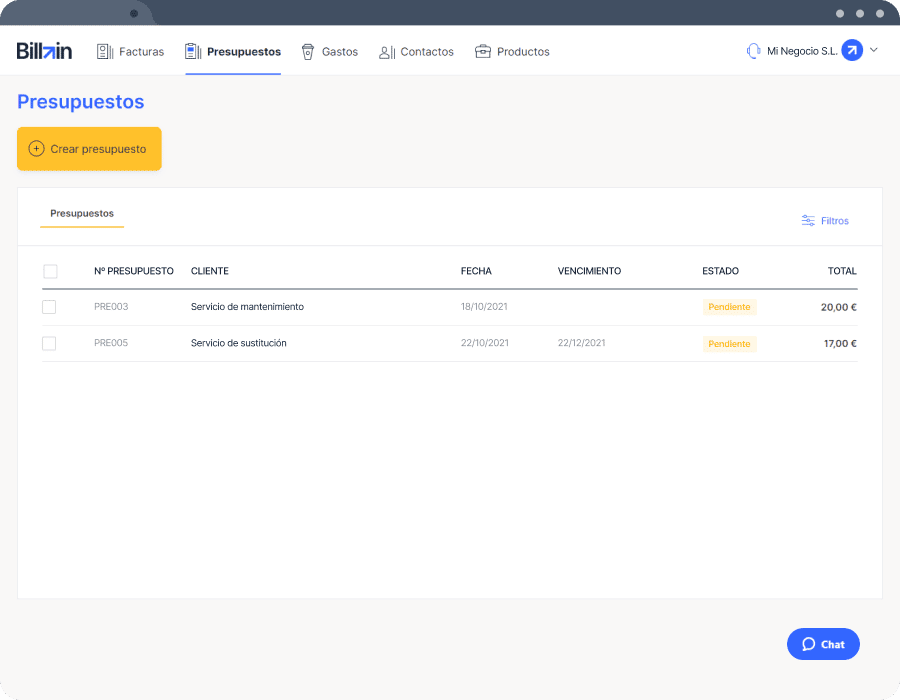Click the total 17,00 €
The image size is (900, 700).
pyautogui.click(x=840, y=343)
